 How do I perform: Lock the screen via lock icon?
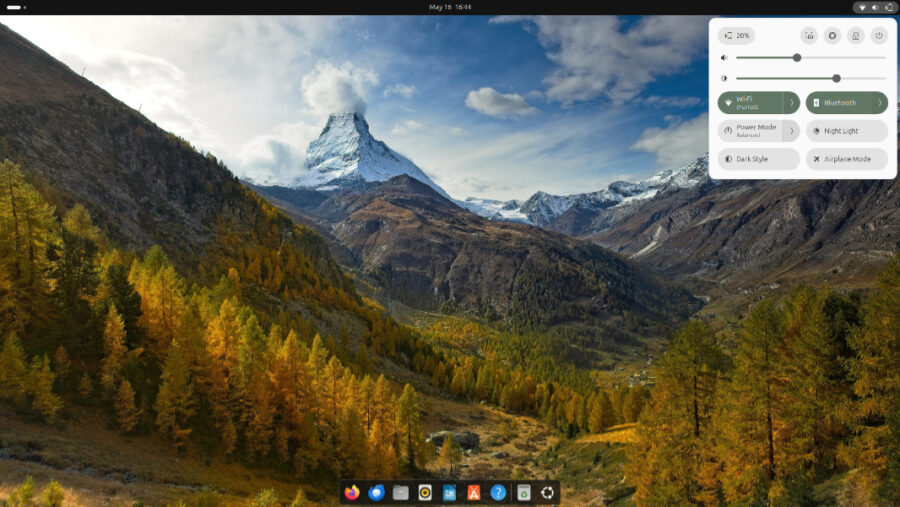(856, 36)
